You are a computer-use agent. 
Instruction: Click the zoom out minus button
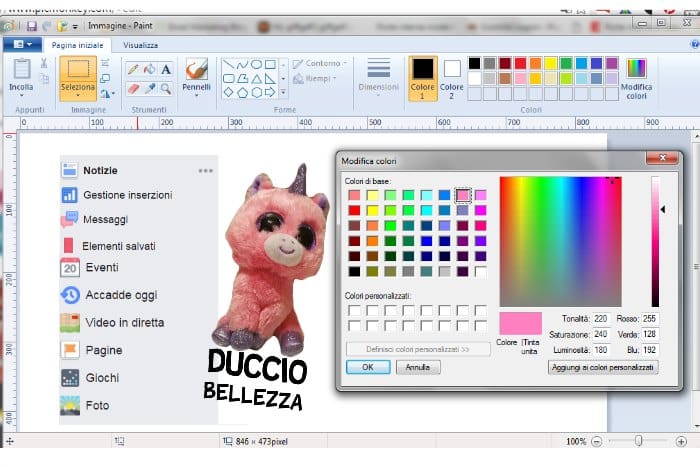596,442
